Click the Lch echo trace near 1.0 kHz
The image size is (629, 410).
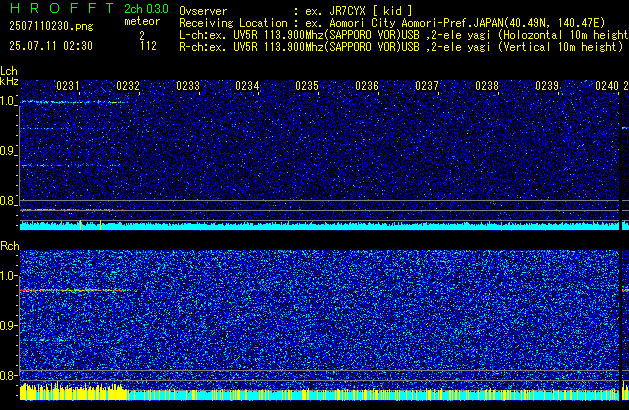[x=74, y=102]
